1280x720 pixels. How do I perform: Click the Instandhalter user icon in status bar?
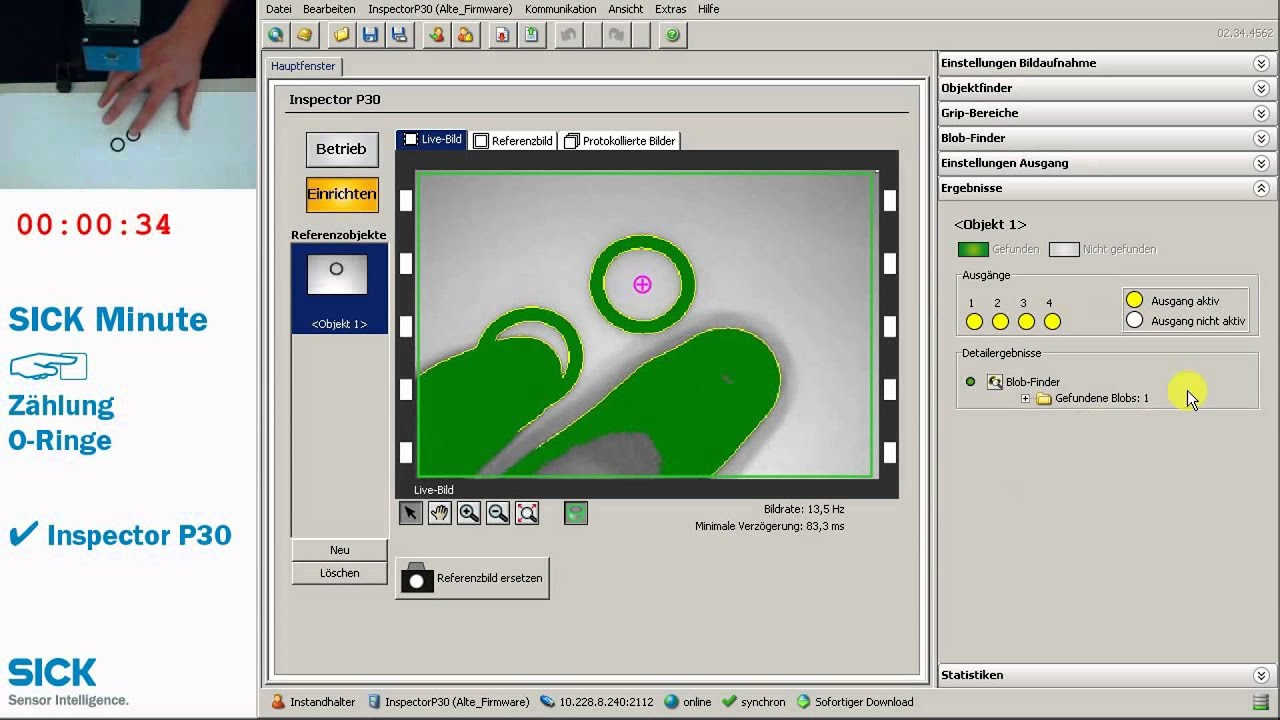click(278, 702)
